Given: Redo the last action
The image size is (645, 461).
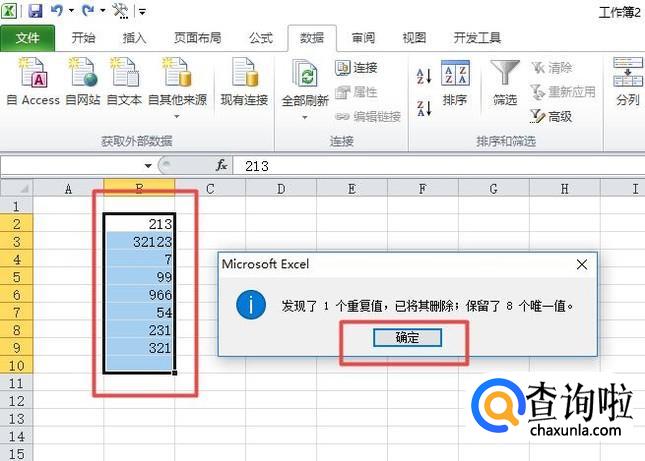Looking at the screenshot, I should click(x=88, y=11).
